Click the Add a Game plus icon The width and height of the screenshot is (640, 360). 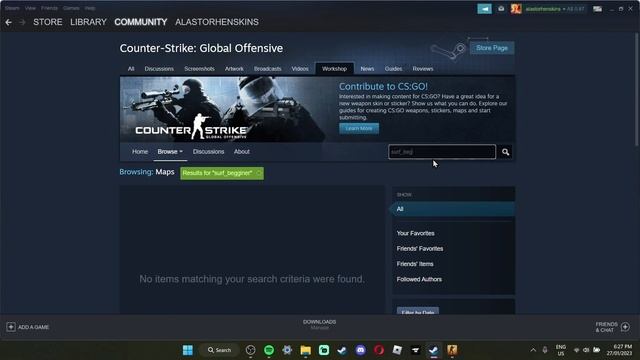pyautogui.click(x=11, y=327)
